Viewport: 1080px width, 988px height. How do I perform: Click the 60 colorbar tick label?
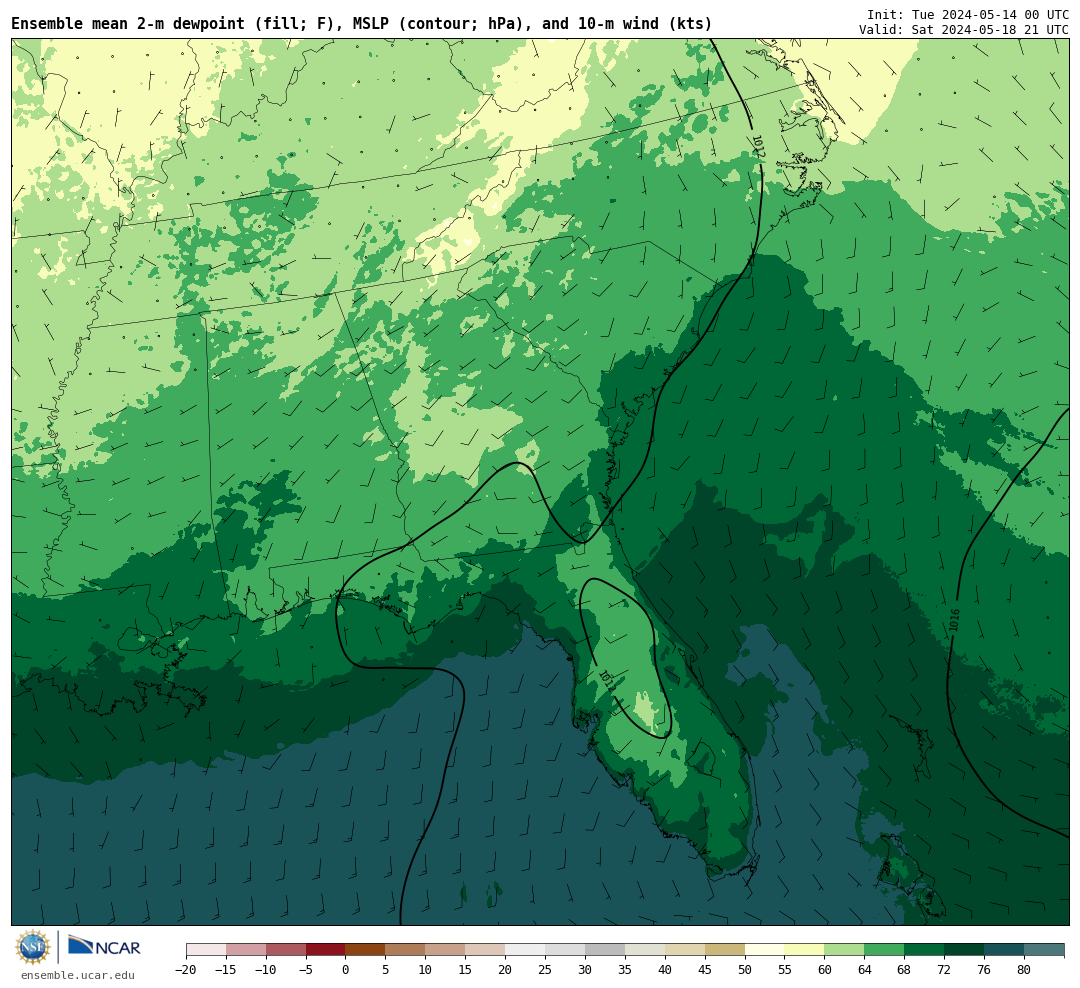(825, 970)
